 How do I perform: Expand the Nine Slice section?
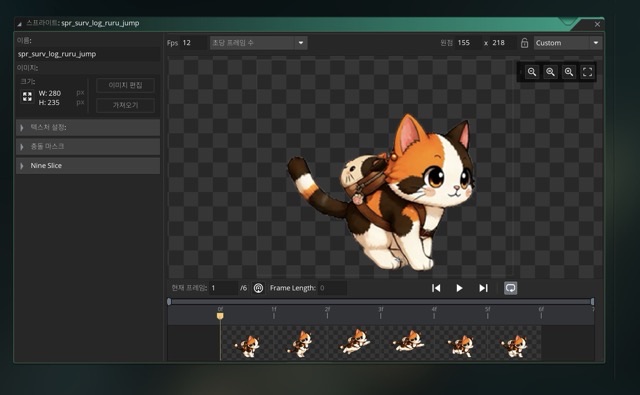pyautogui.click(x=88, y=166)
